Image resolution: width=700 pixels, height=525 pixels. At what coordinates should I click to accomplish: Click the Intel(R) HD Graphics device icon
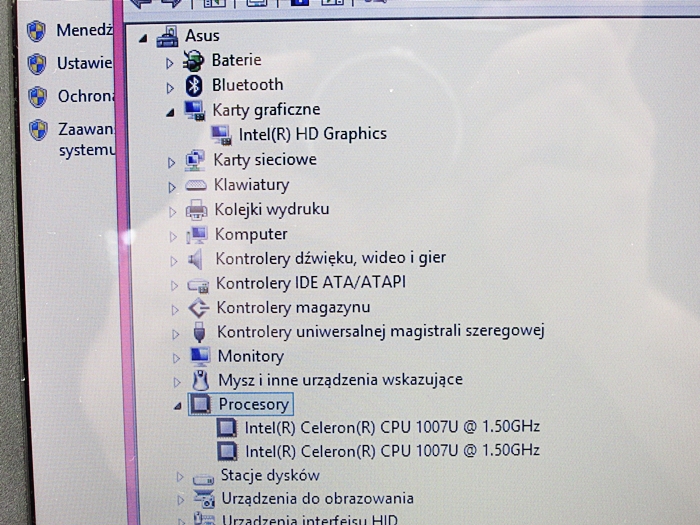pos(221,135)
